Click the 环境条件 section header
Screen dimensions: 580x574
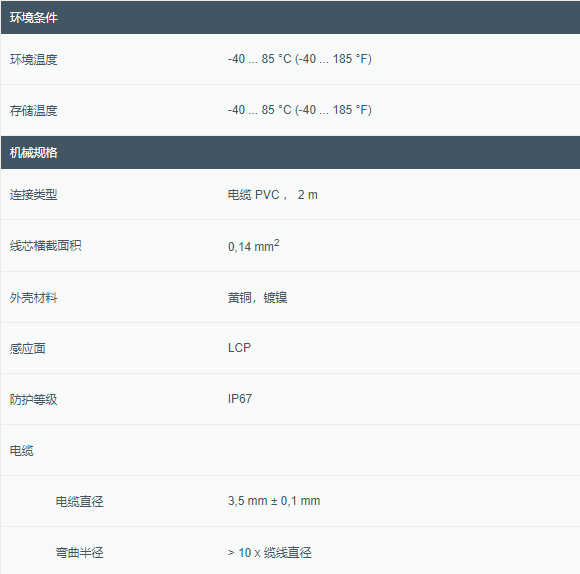(x=290, y=17)
